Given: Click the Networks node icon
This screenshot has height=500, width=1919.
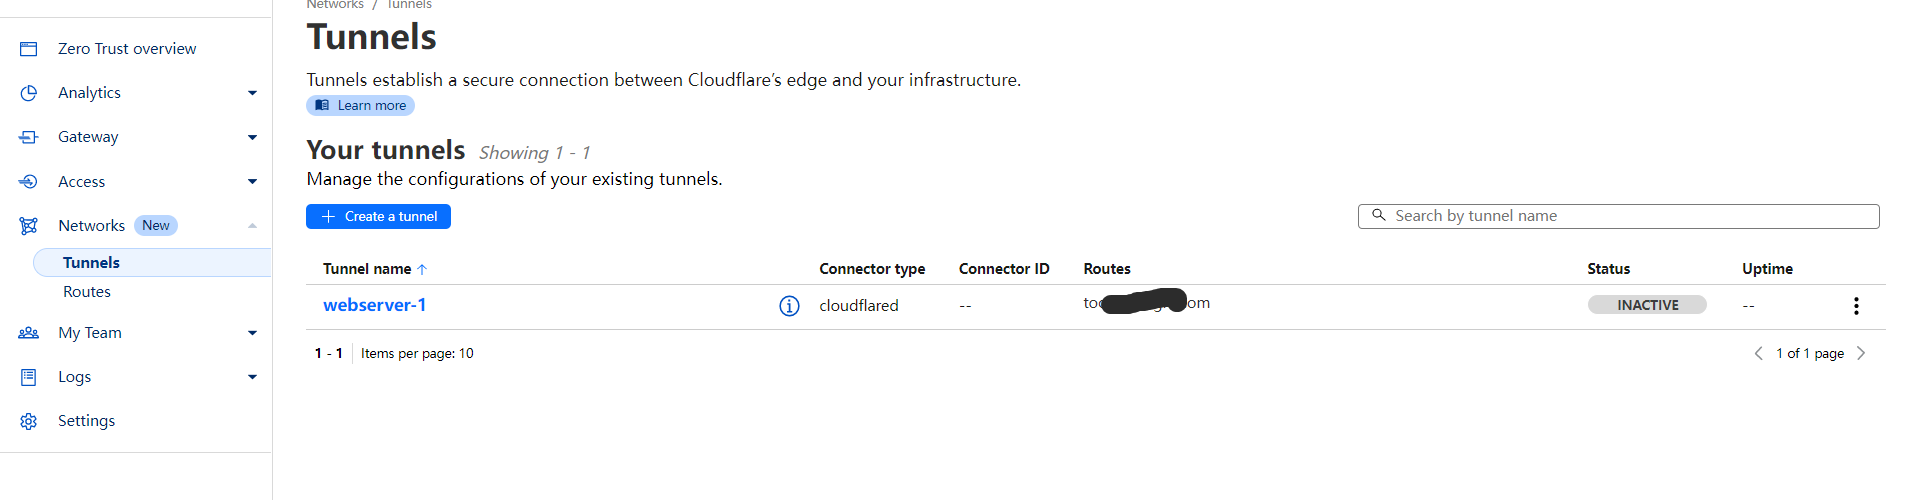Looking at the screenshot, I should pos(28,226).
